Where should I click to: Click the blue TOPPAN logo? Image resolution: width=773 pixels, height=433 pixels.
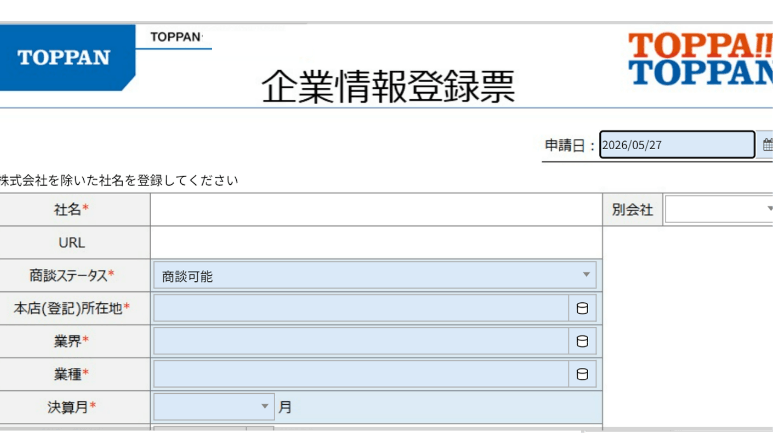pyautogui.click(x=67, y=57)
